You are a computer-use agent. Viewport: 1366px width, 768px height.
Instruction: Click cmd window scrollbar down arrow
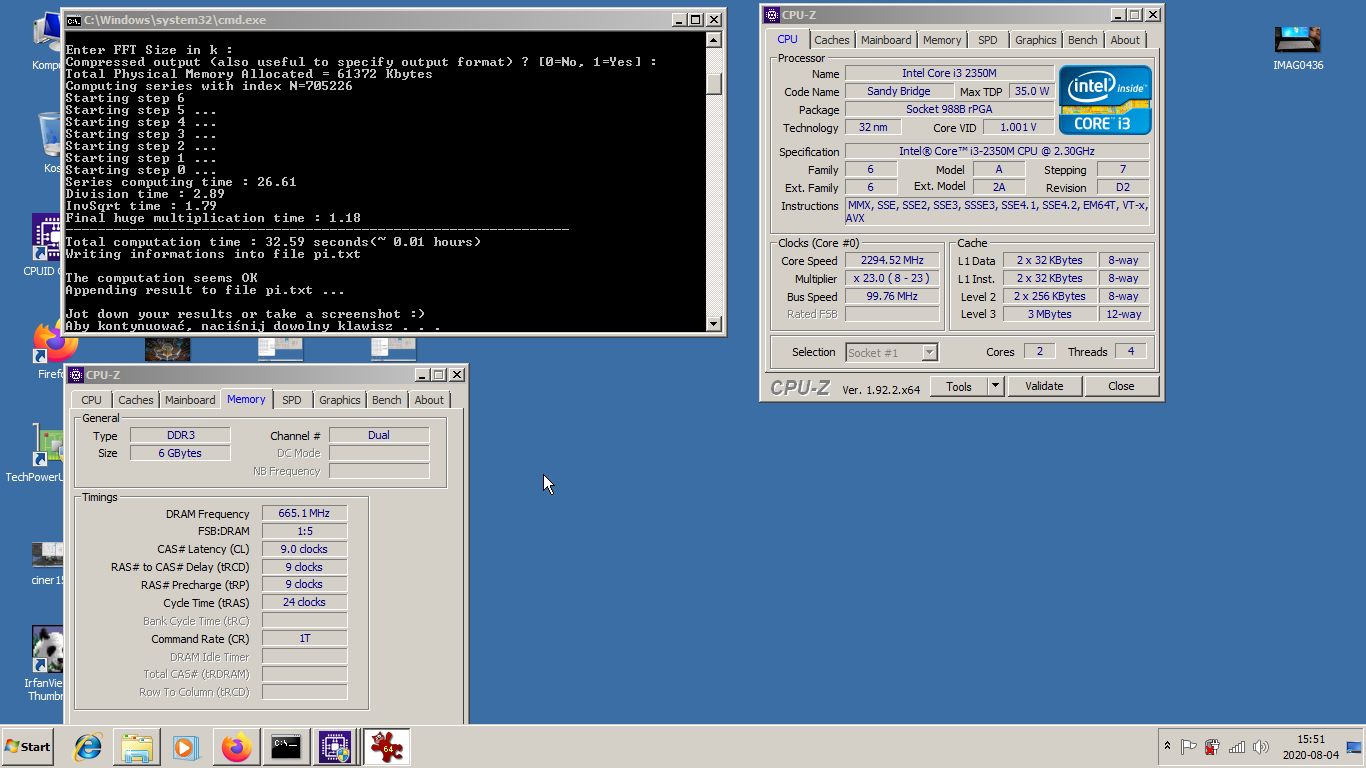click(714, 323)
